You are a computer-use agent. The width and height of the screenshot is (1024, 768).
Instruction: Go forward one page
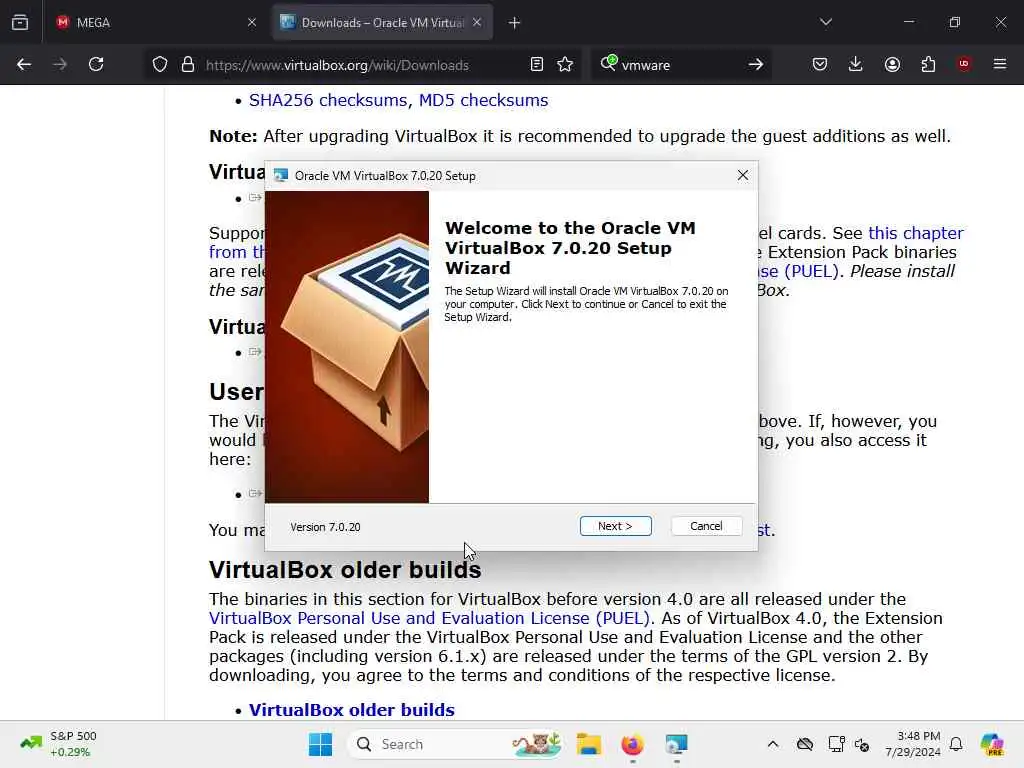point(60,64)
